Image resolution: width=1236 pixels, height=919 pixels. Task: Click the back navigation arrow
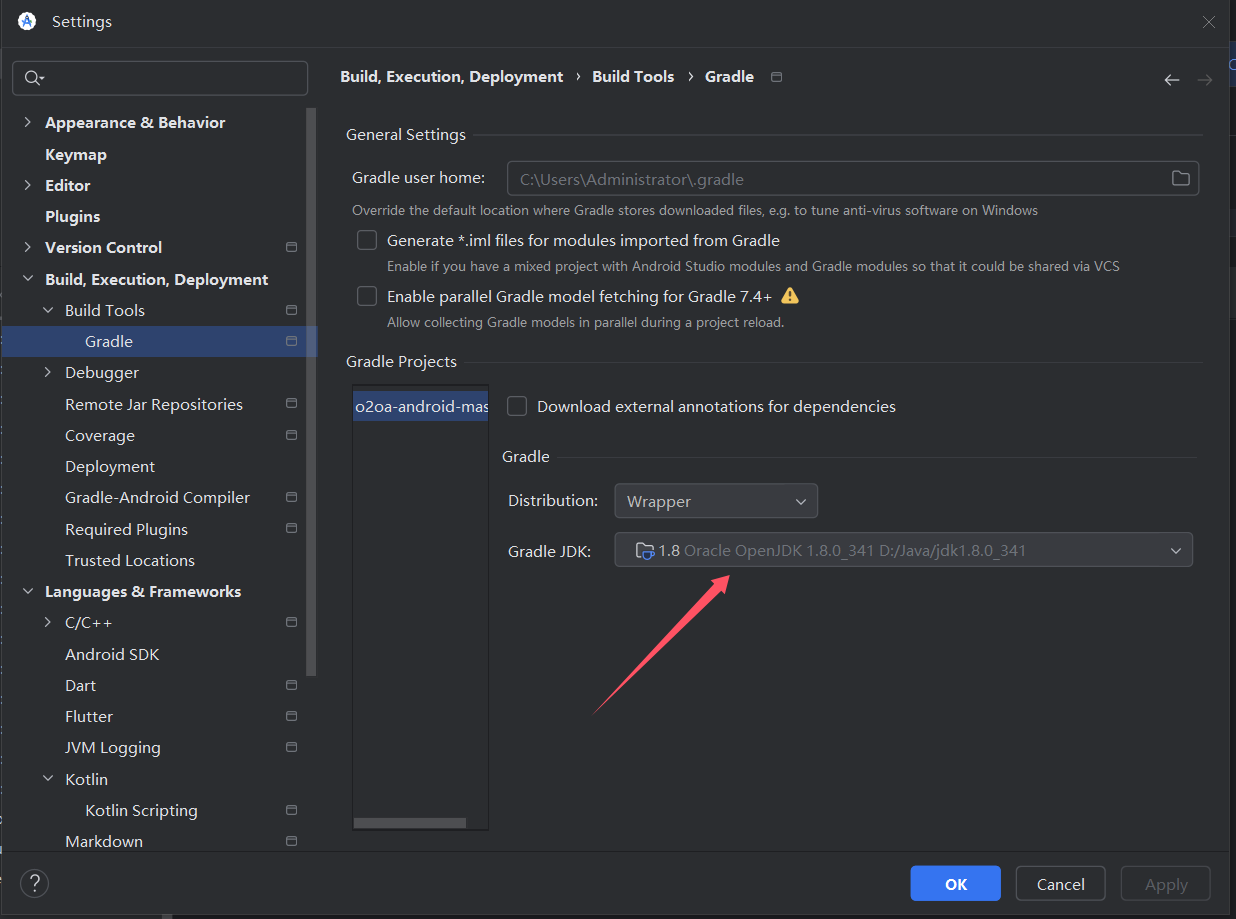[x=1171, y=80]
